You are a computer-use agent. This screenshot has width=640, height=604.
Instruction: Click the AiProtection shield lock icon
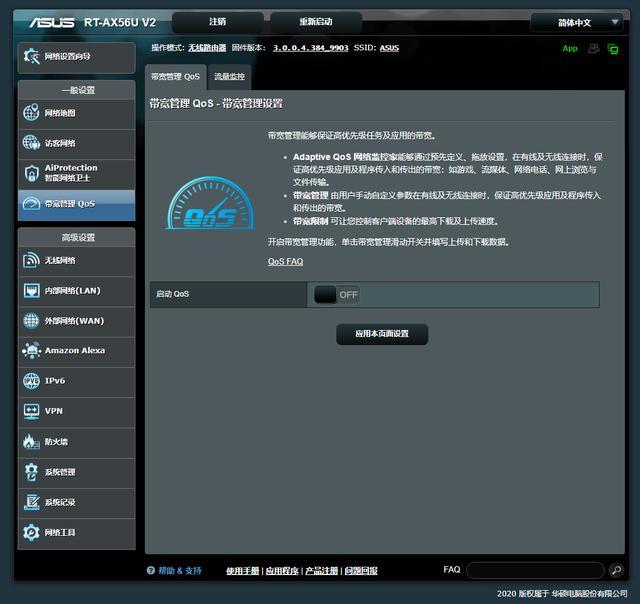click(x=31, y=173)
